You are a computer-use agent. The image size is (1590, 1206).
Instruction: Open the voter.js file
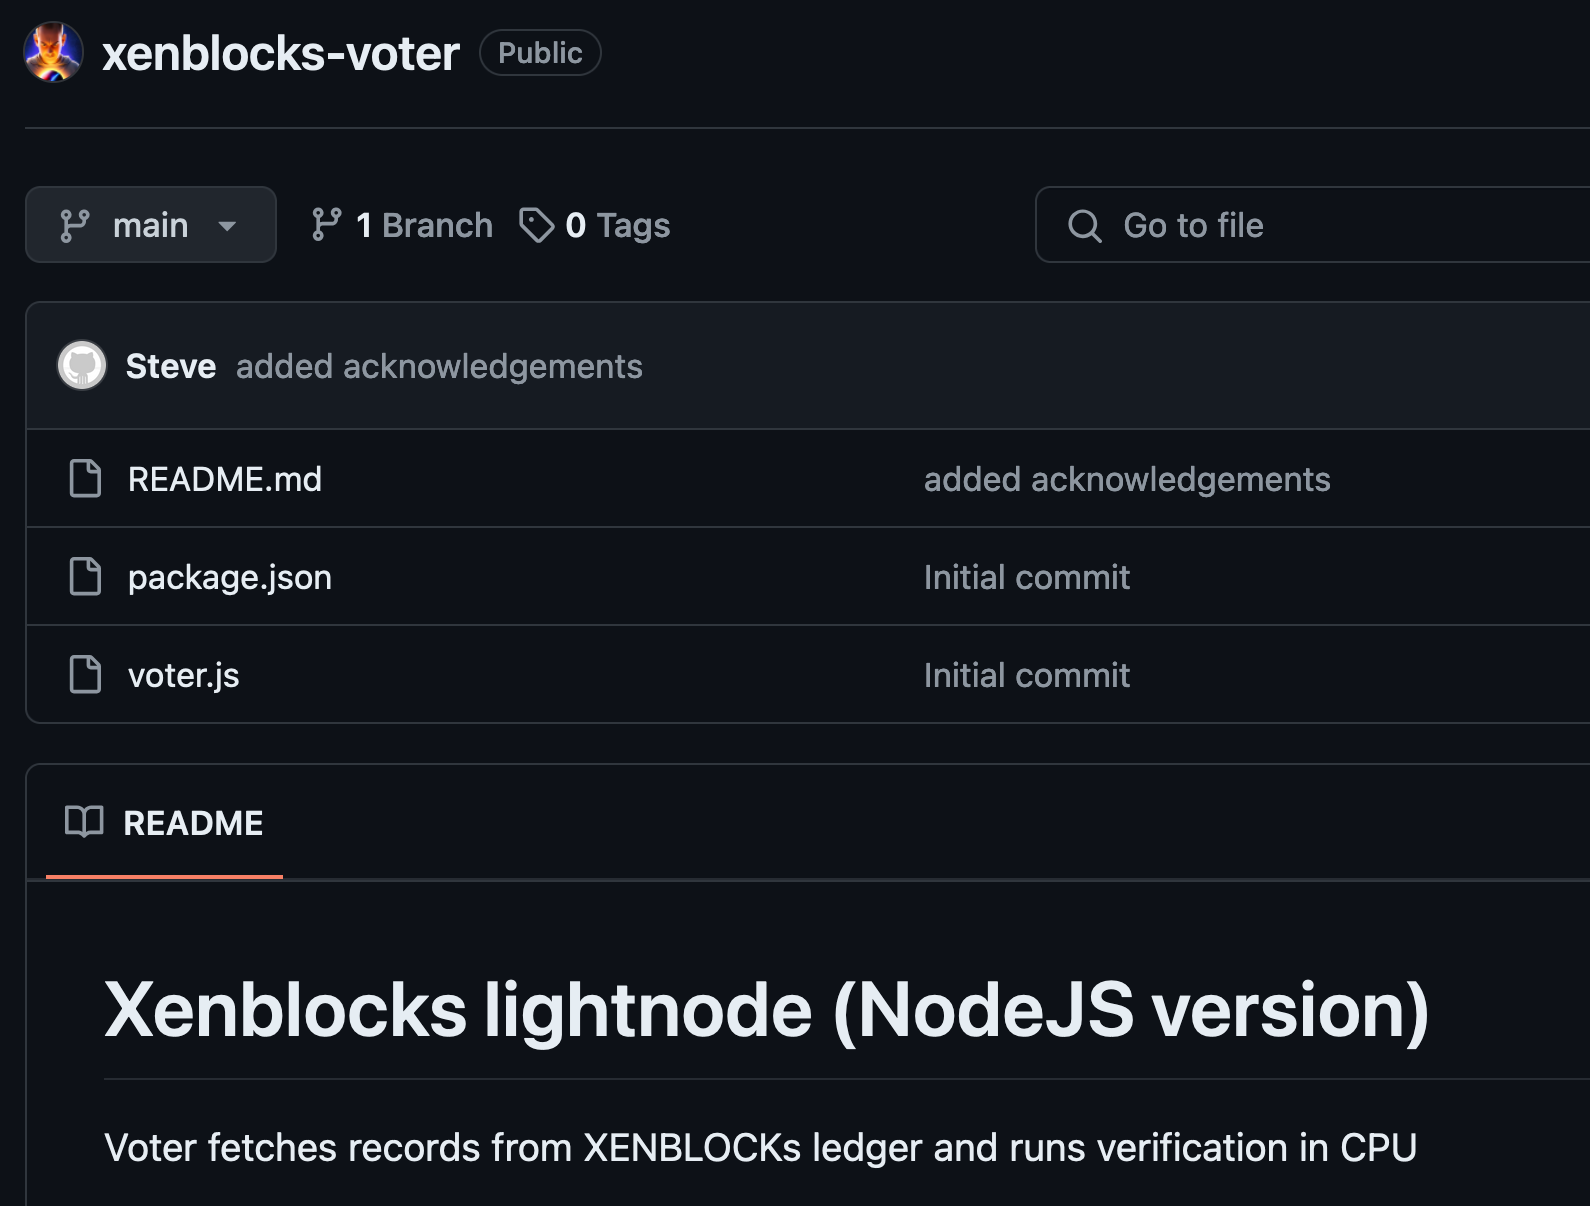coord(183,674)
